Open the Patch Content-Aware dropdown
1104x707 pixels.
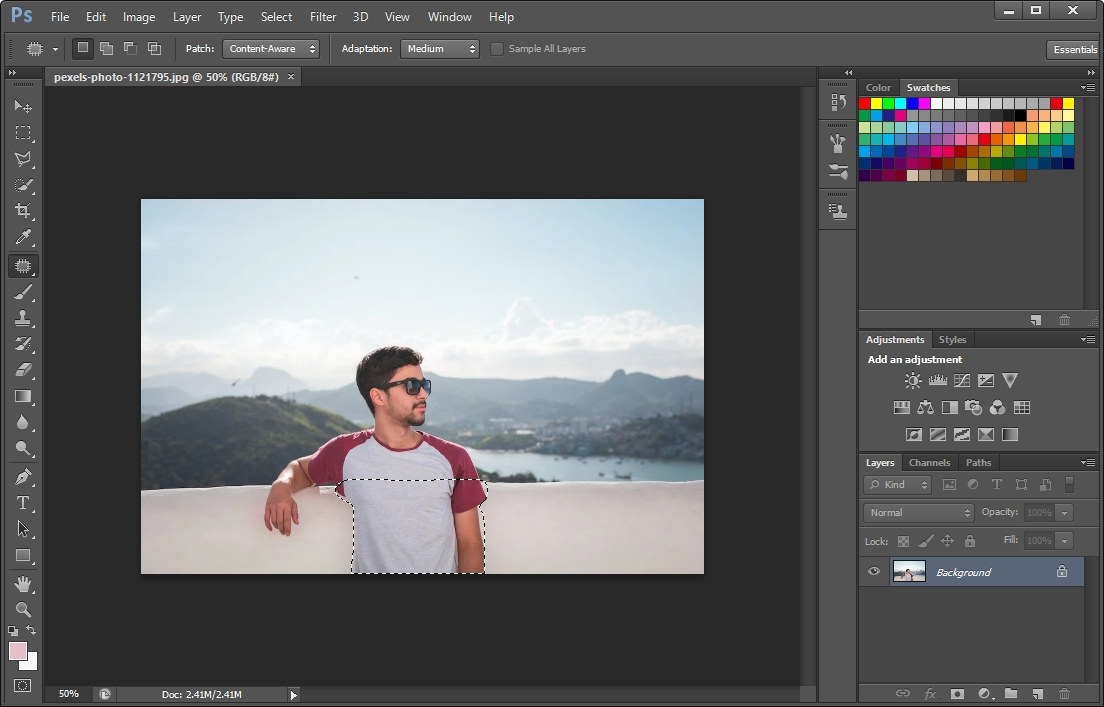271,49
